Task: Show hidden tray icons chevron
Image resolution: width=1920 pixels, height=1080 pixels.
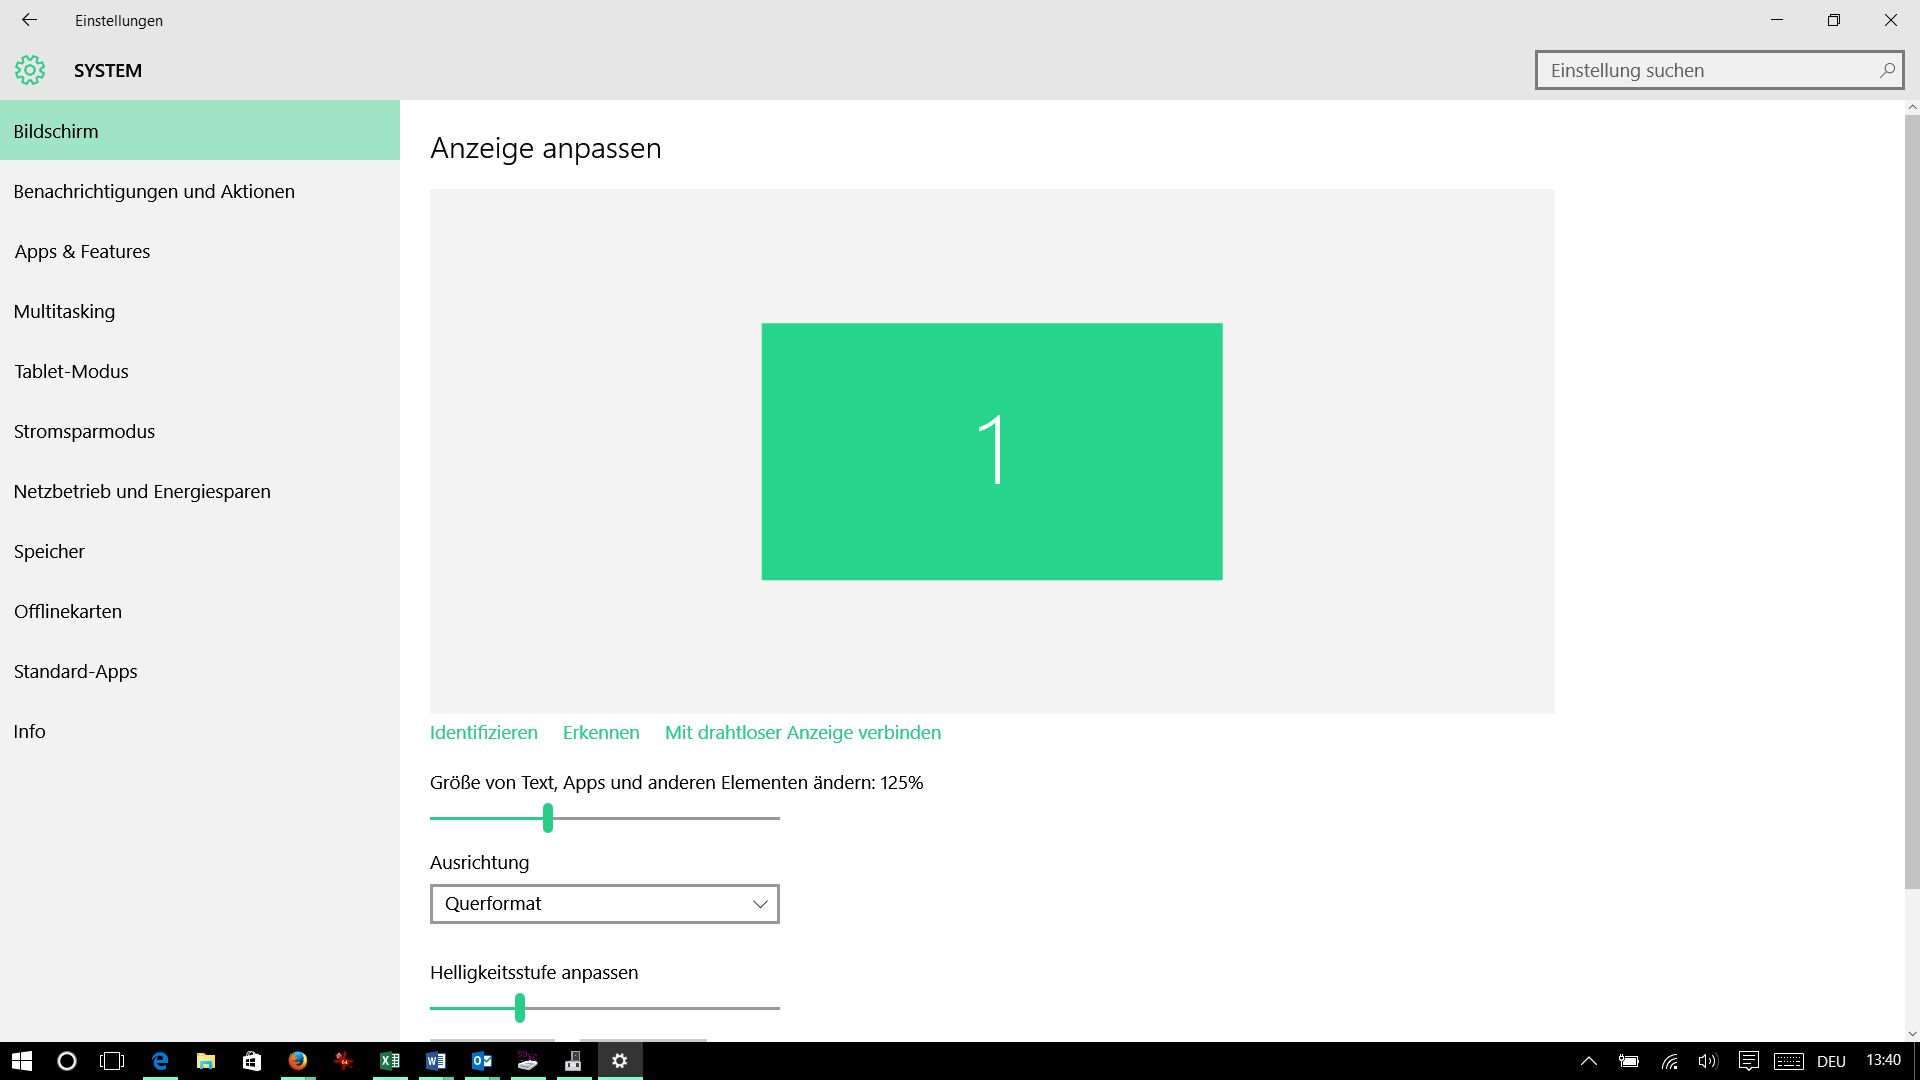Action: coord(1588,1061)
